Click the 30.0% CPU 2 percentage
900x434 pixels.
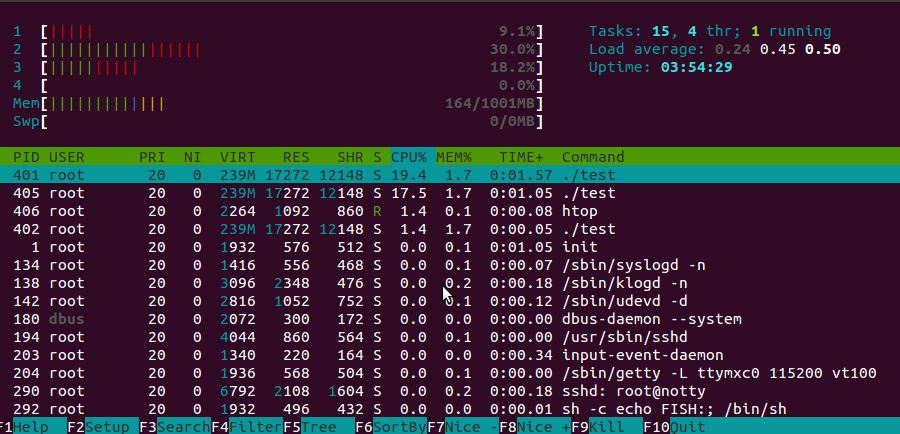click(513, 49)
